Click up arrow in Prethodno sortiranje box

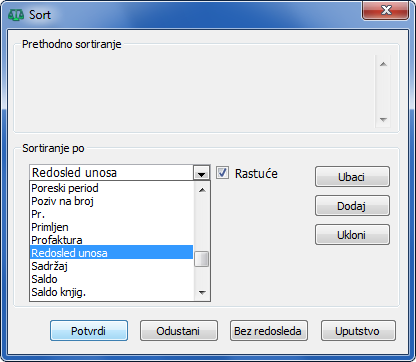(x=383, y=64)
